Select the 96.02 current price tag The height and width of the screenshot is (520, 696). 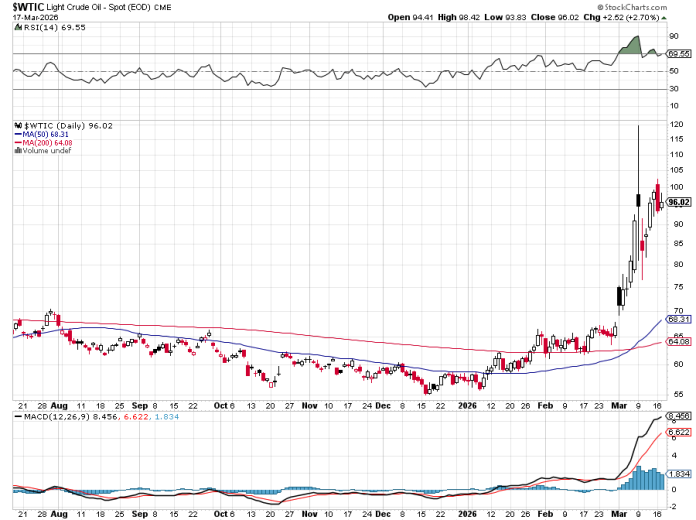point(680,202)
